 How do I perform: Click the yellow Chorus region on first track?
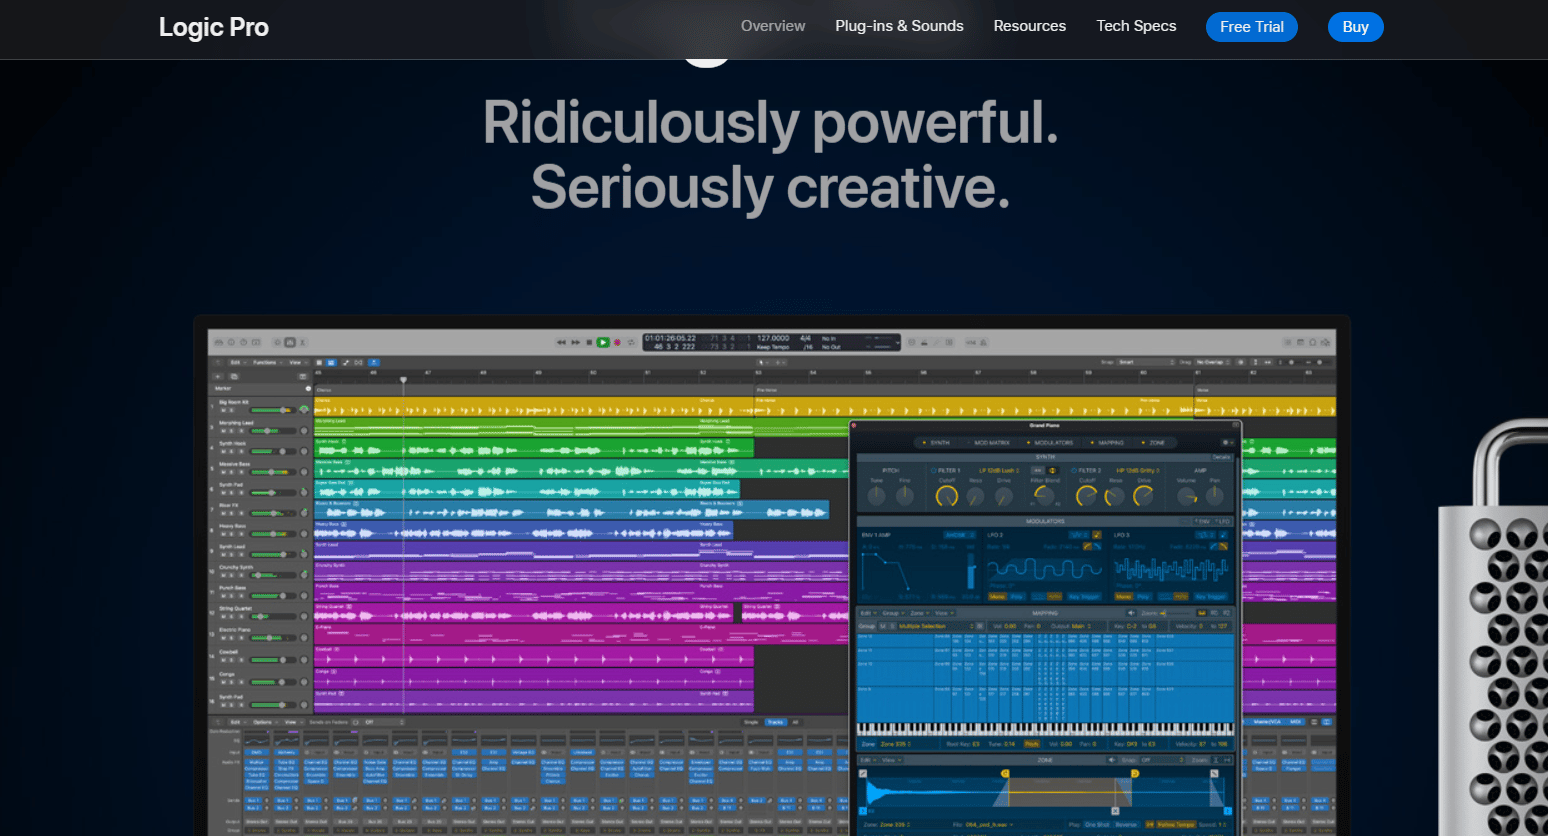click(x=533, y=407)
